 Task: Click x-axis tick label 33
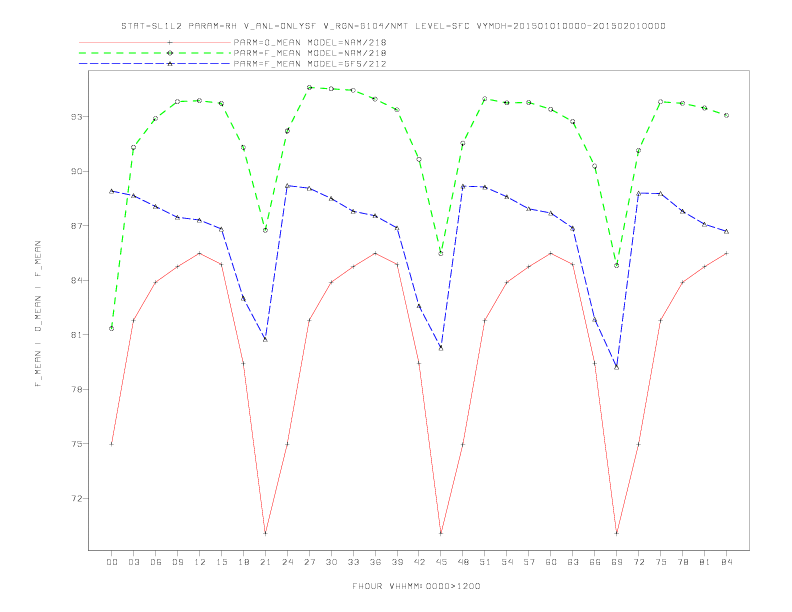click(354, 562)
